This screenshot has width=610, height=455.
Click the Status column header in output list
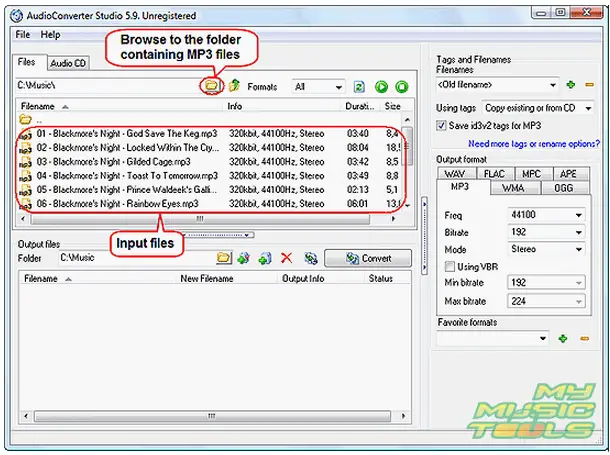pyautogui.click(x=387, y=278)
